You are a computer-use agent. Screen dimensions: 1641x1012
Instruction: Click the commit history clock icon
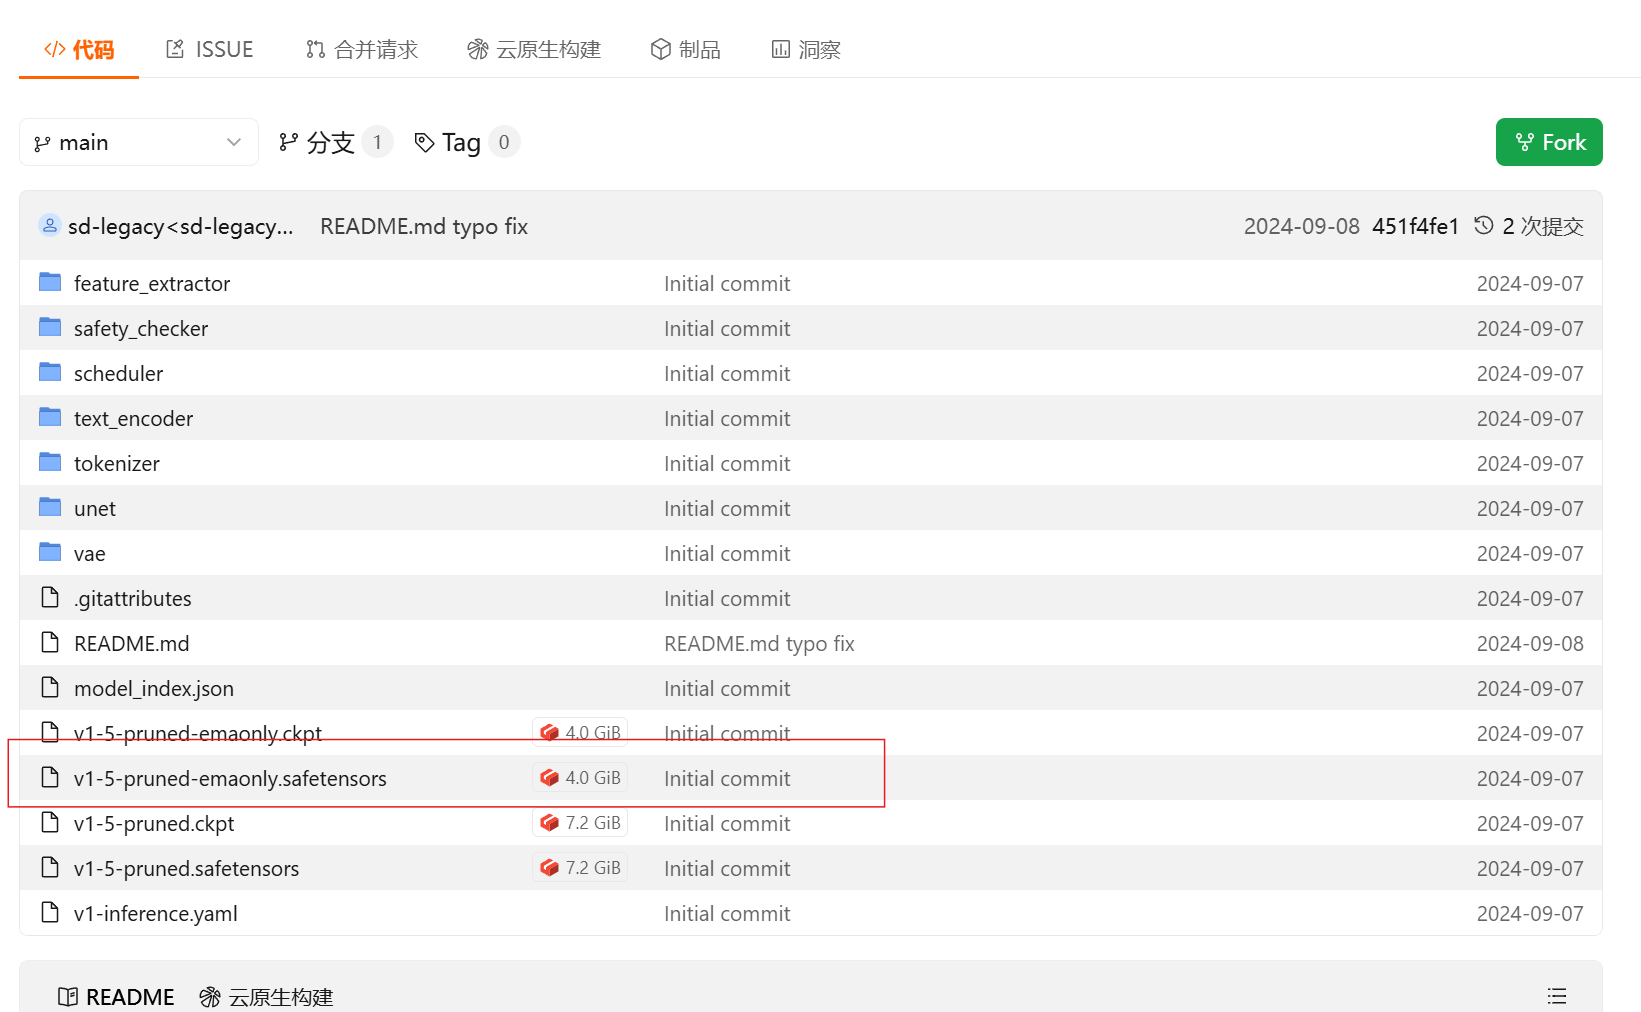pyautogui.click(x=1483, y=225)
